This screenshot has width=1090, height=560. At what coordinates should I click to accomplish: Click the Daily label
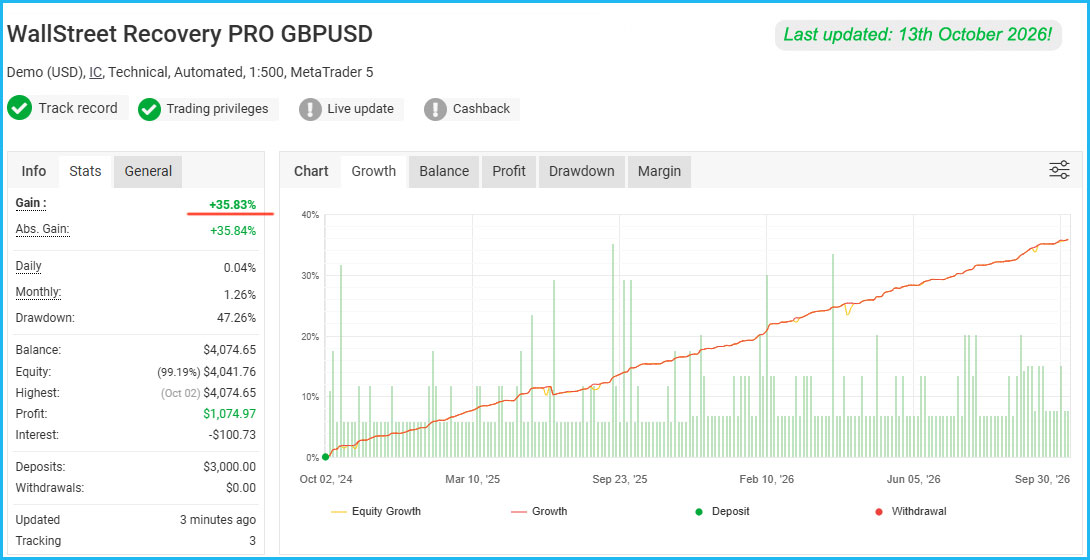[29, 266]
